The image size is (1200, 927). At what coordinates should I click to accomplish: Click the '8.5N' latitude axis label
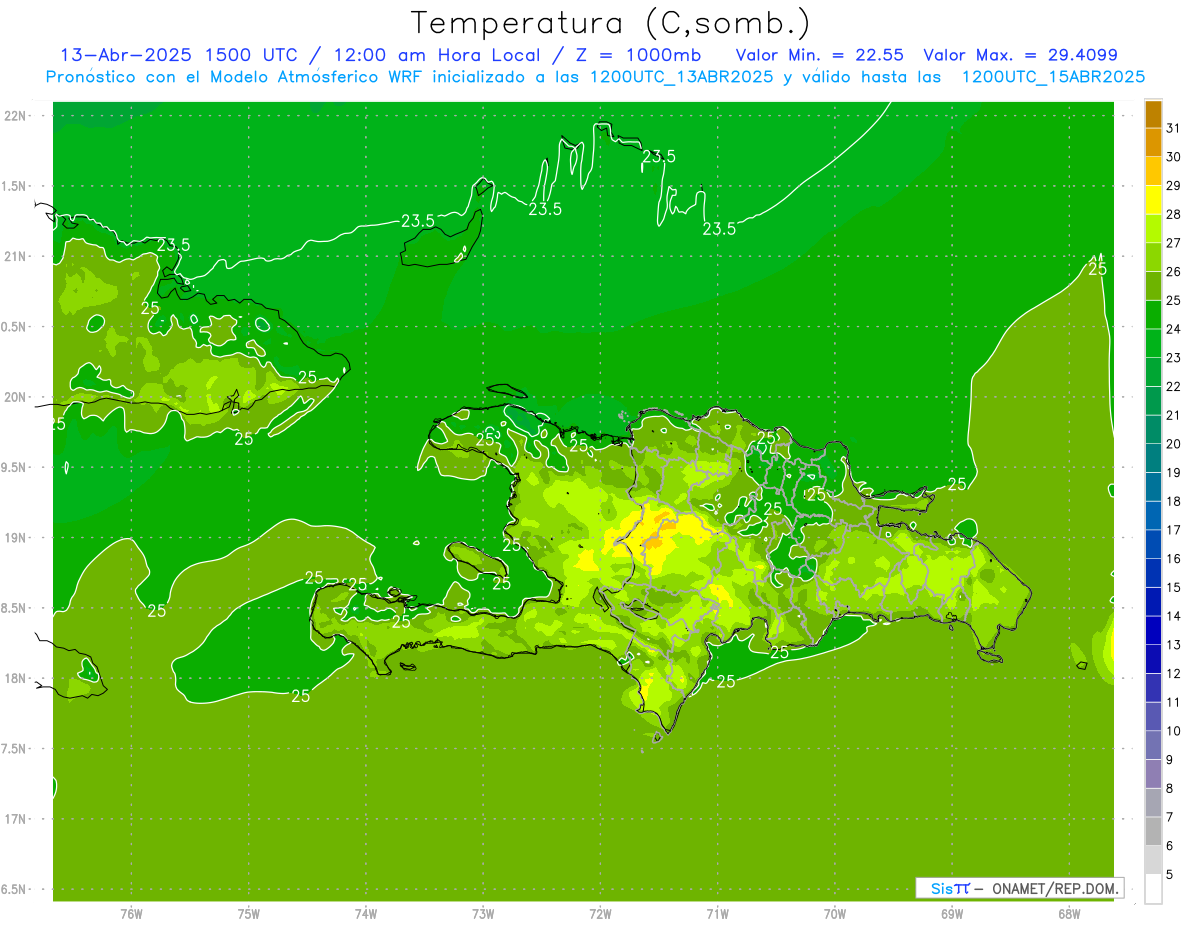click(14, 608)
